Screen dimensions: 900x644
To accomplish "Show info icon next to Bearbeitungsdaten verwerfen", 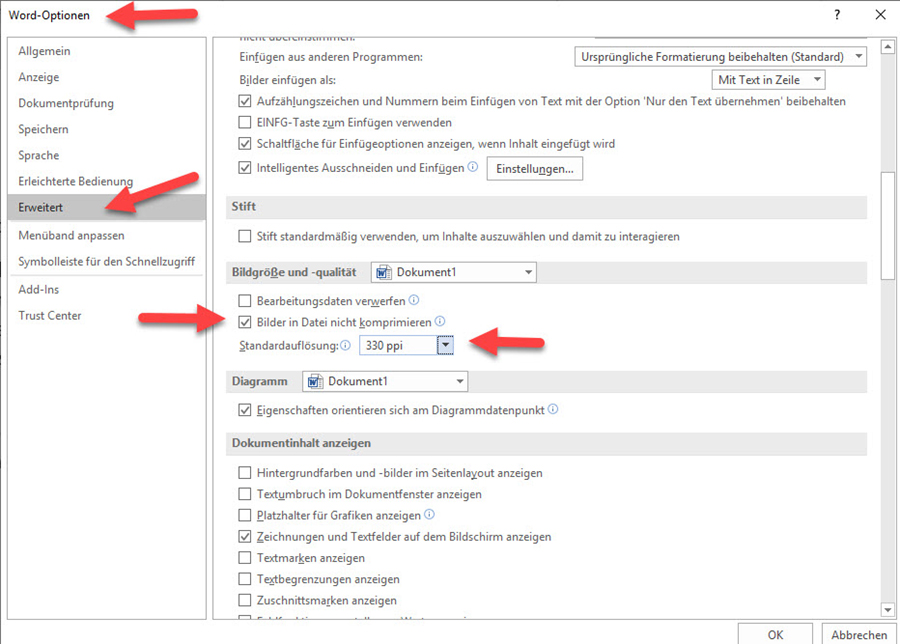I will coord(414,300).
